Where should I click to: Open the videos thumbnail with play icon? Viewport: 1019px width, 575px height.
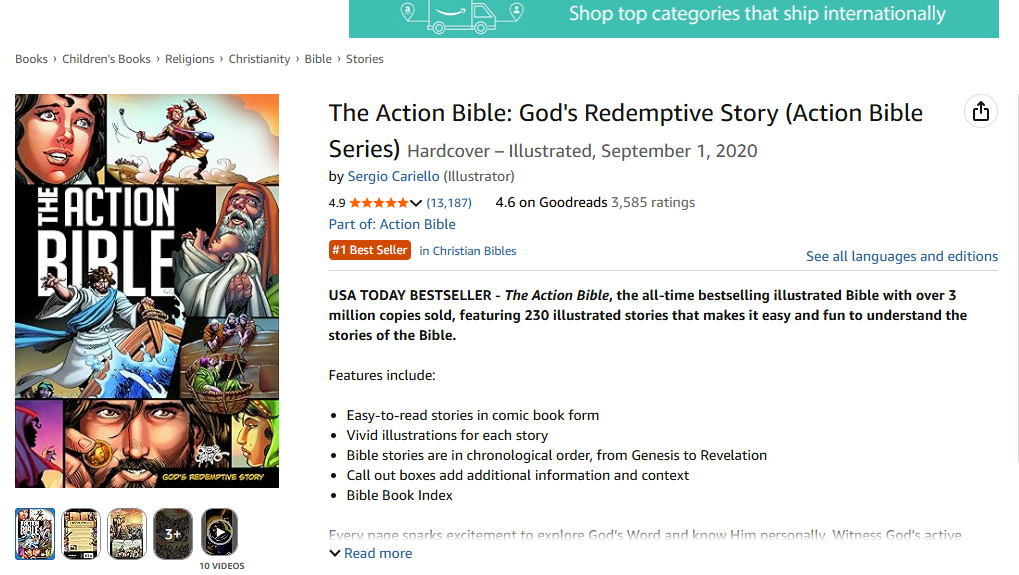click(219, 532)
